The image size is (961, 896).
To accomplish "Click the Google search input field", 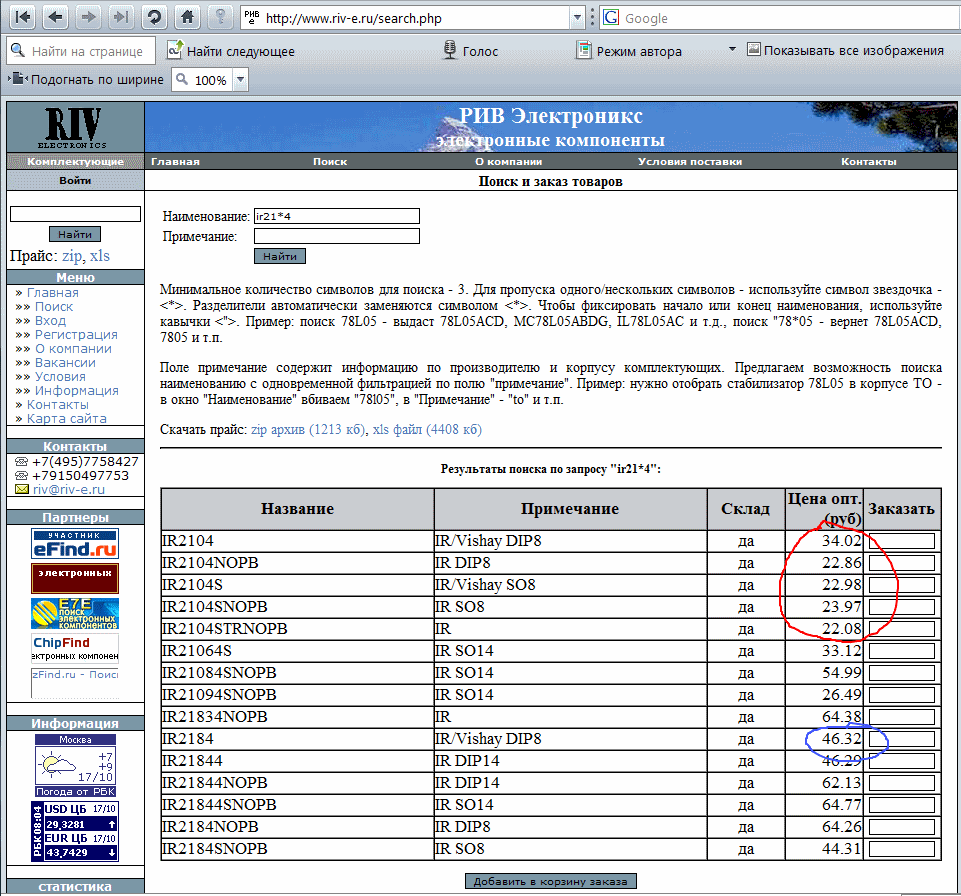I will 790,18.
